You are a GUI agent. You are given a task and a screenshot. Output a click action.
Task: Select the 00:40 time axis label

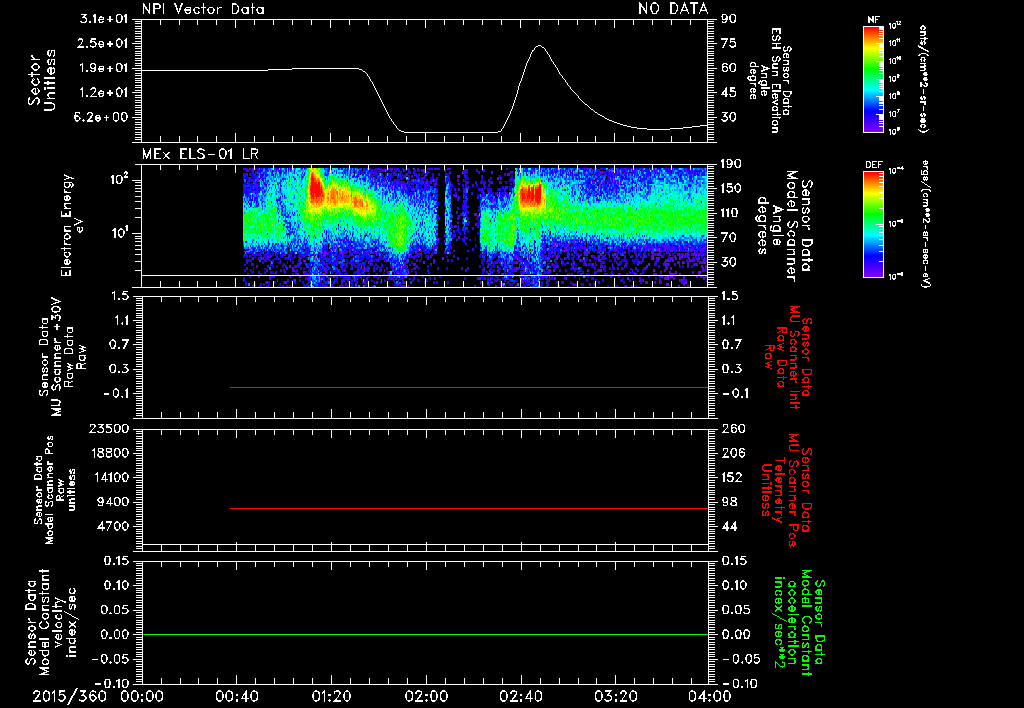[x=236, y=696]
